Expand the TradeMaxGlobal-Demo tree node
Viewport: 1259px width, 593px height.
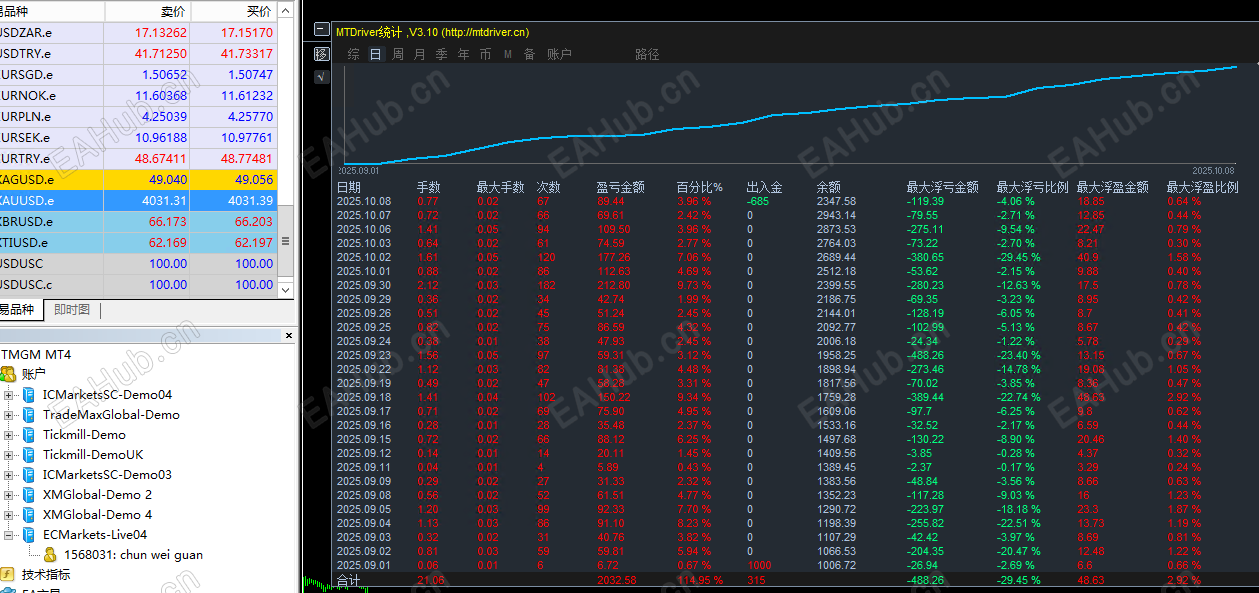(9, 415)
